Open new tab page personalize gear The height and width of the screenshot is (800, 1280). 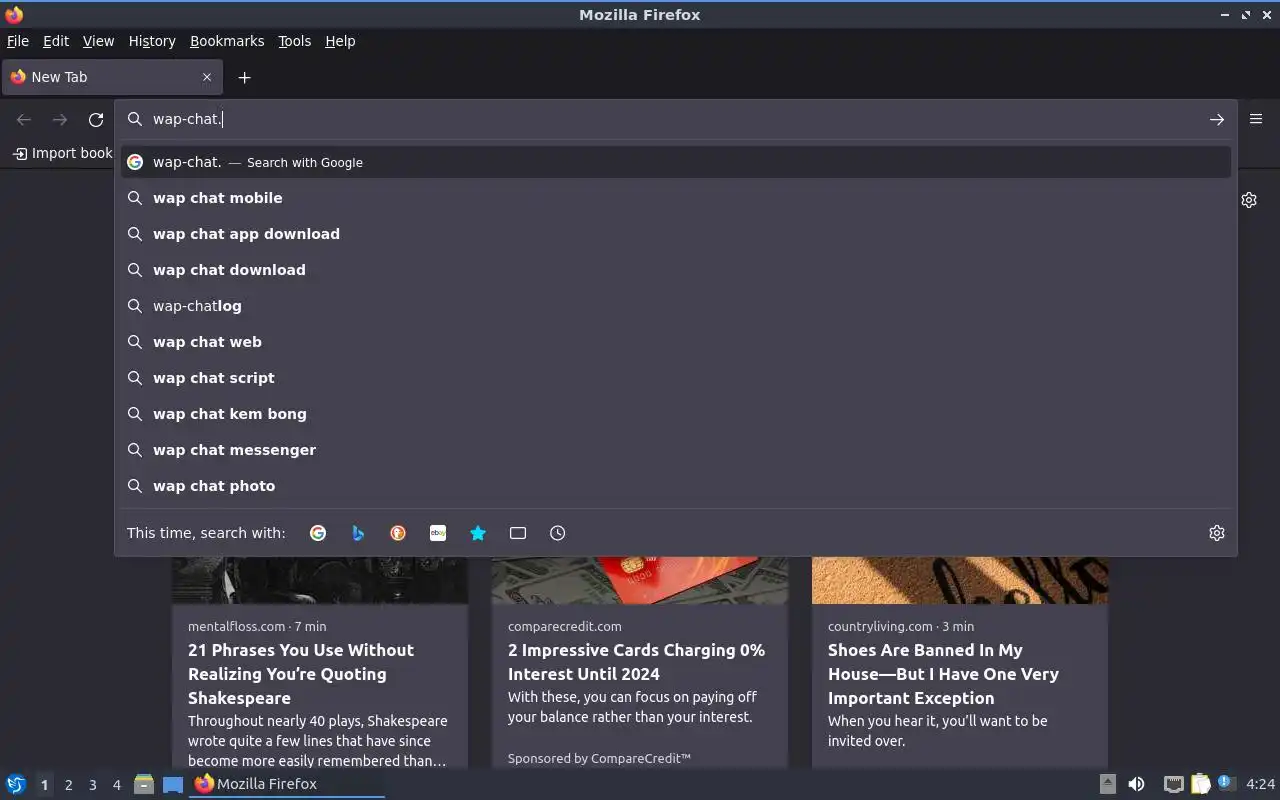[1249, 200]
